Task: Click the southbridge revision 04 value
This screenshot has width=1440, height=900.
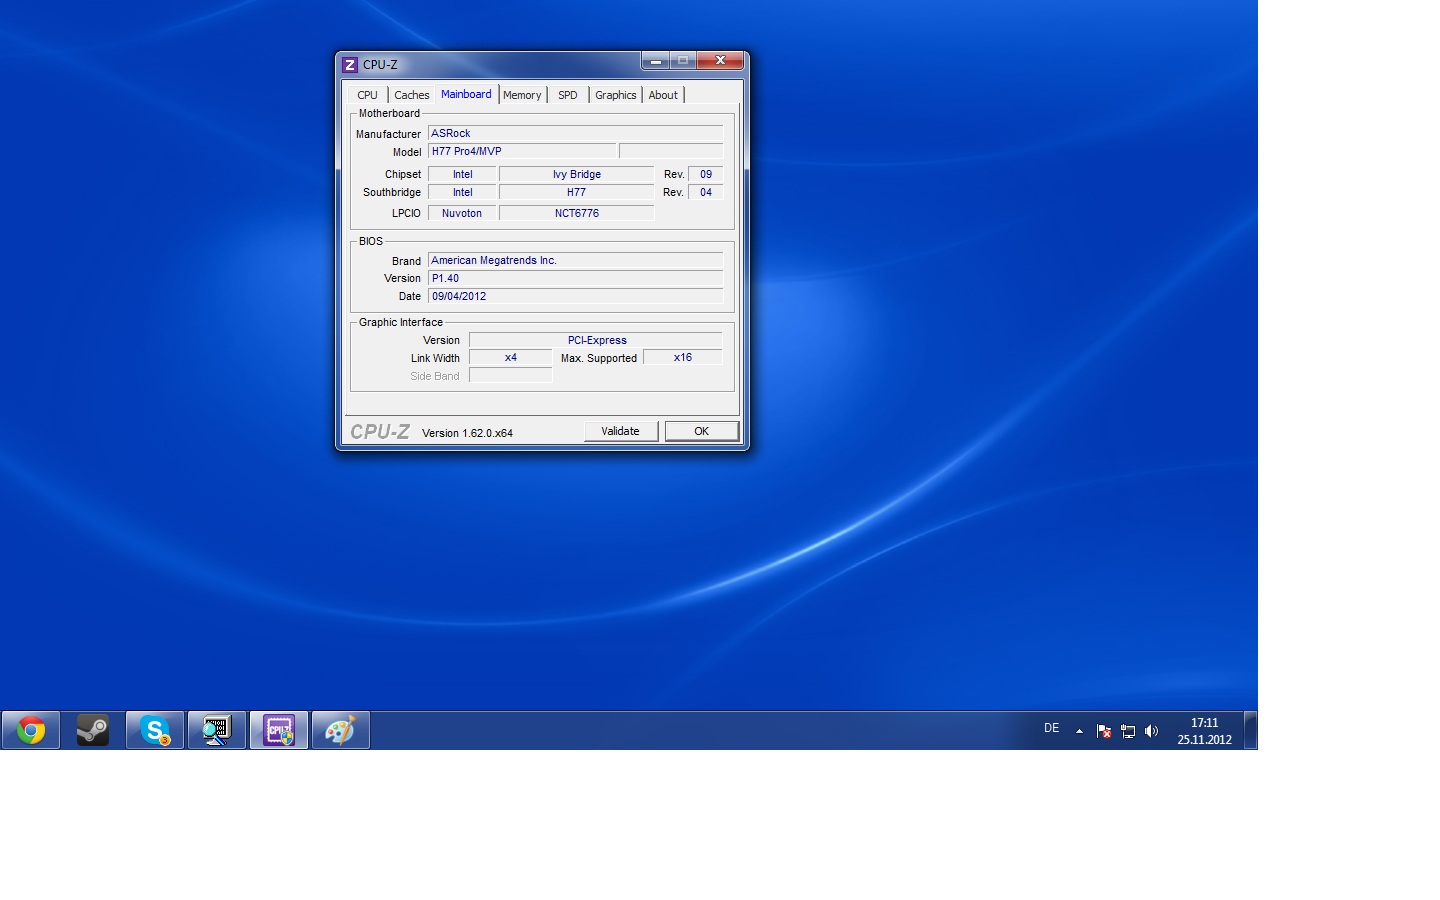Action: [x=706, y=192]
